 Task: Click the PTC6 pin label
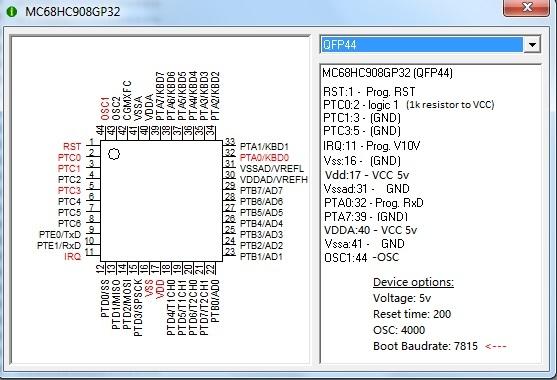pos(69,224)
